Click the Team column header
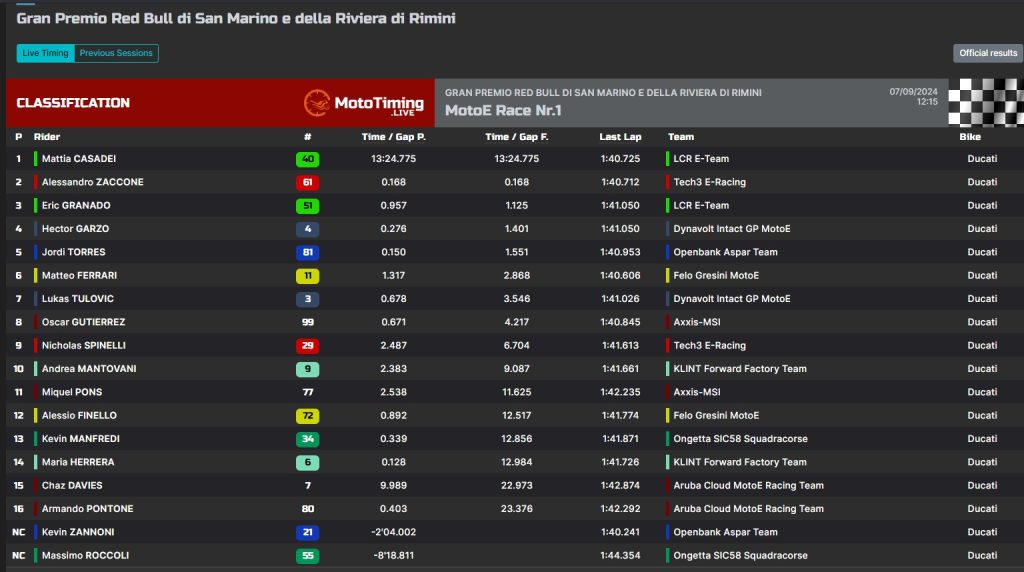1024x572 pixels. point(681,136)
